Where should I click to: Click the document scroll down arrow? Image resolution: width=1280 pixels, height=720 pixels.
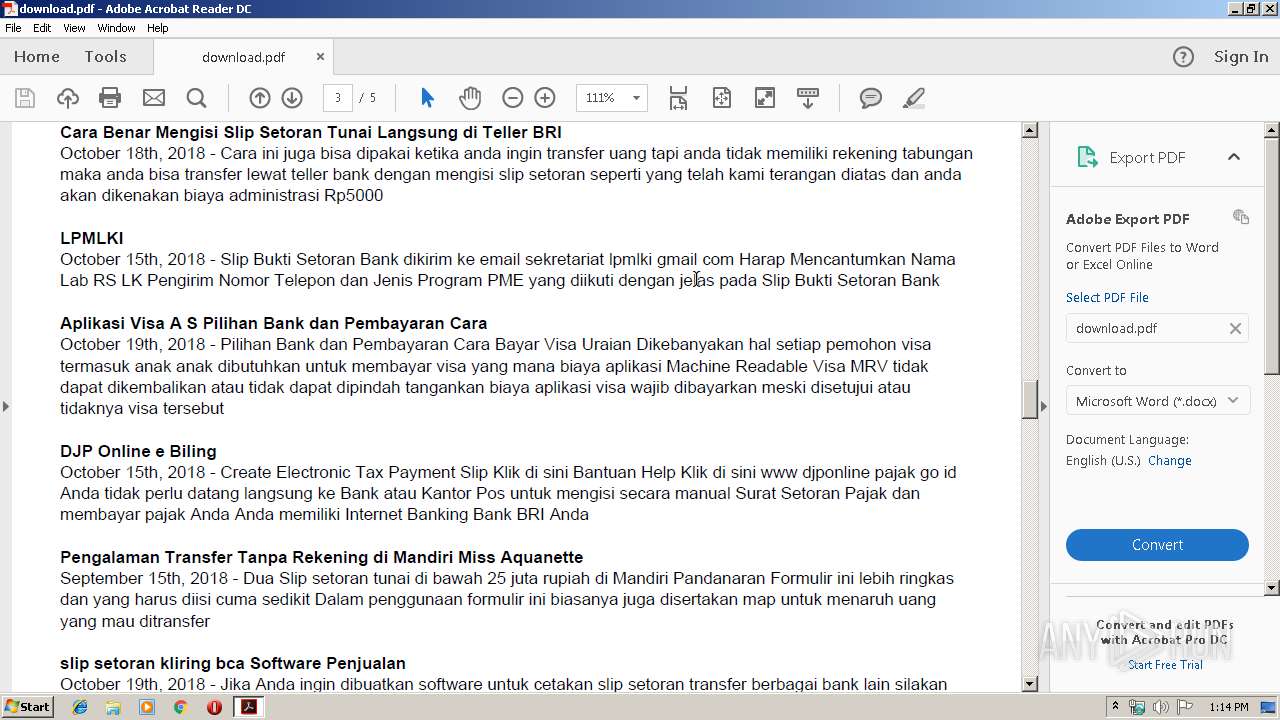[1030, 684]
